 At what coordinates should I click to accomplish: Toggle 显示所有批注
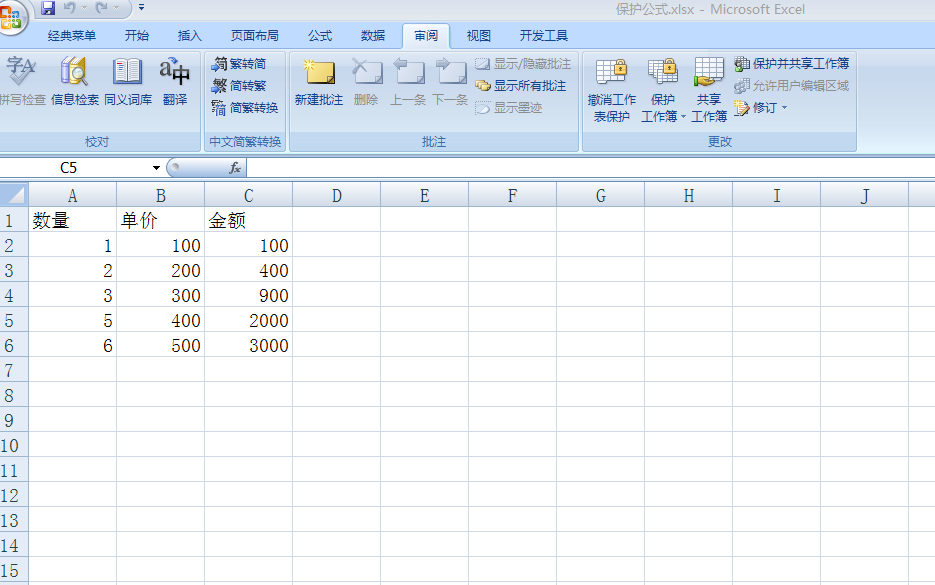coord(521,86)
